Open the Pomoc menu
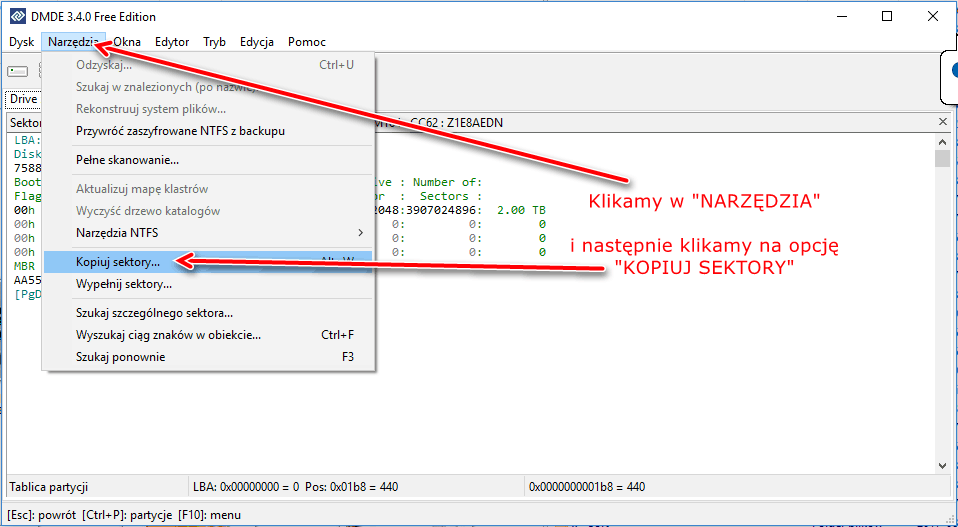The width and height of the screenshot is (958, 527). click(x=306, y=42)
